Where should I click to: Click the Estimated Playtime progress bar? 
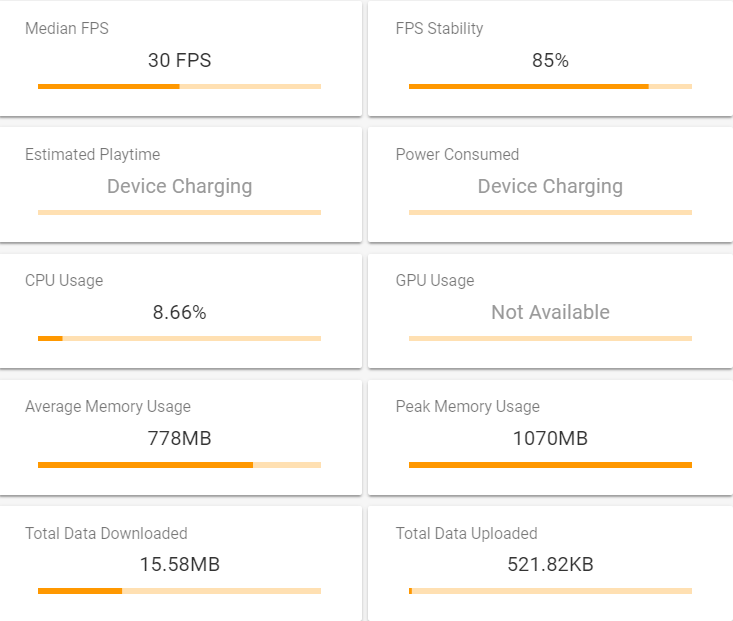[x=180, y=213]
